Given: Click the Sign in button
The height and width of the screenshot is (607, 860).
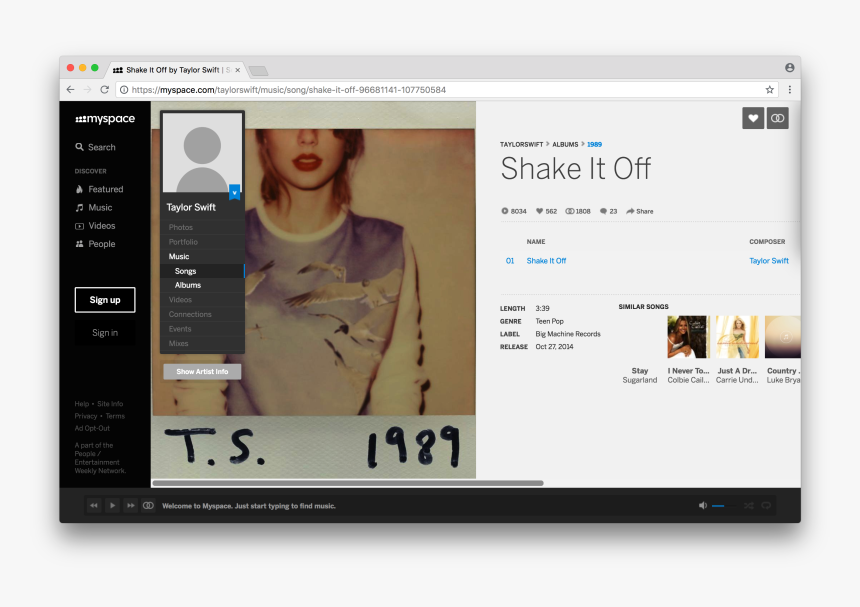Looking at the screenshot, I should coord(105,333).
